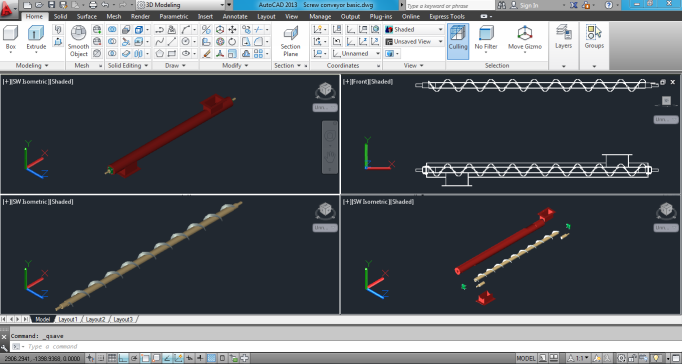Toggle Ortho mode in status bar
This screenshot has width=682, height=364.
124,359
